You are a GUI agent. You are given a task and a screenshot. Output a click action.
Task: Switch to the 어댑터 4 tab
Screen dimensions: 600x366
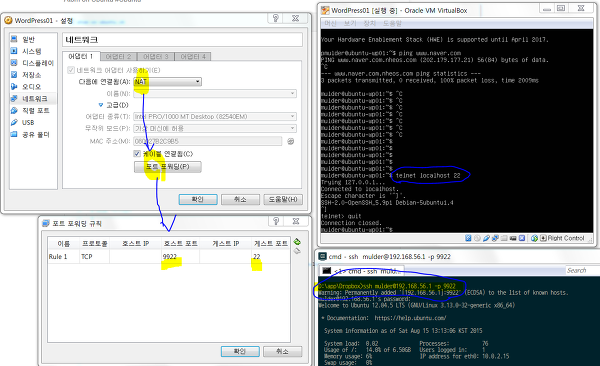click(x=193, y=57)
